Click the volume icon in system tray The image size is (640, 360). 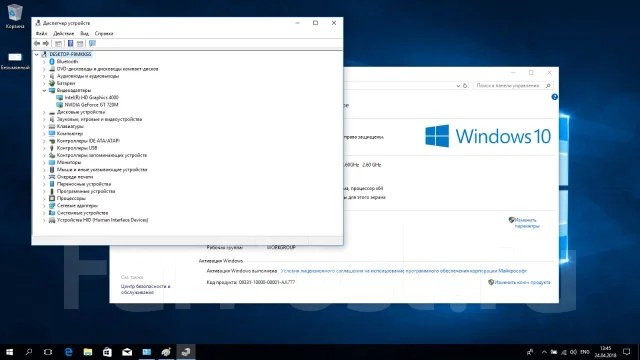click(x=573, y=352)
